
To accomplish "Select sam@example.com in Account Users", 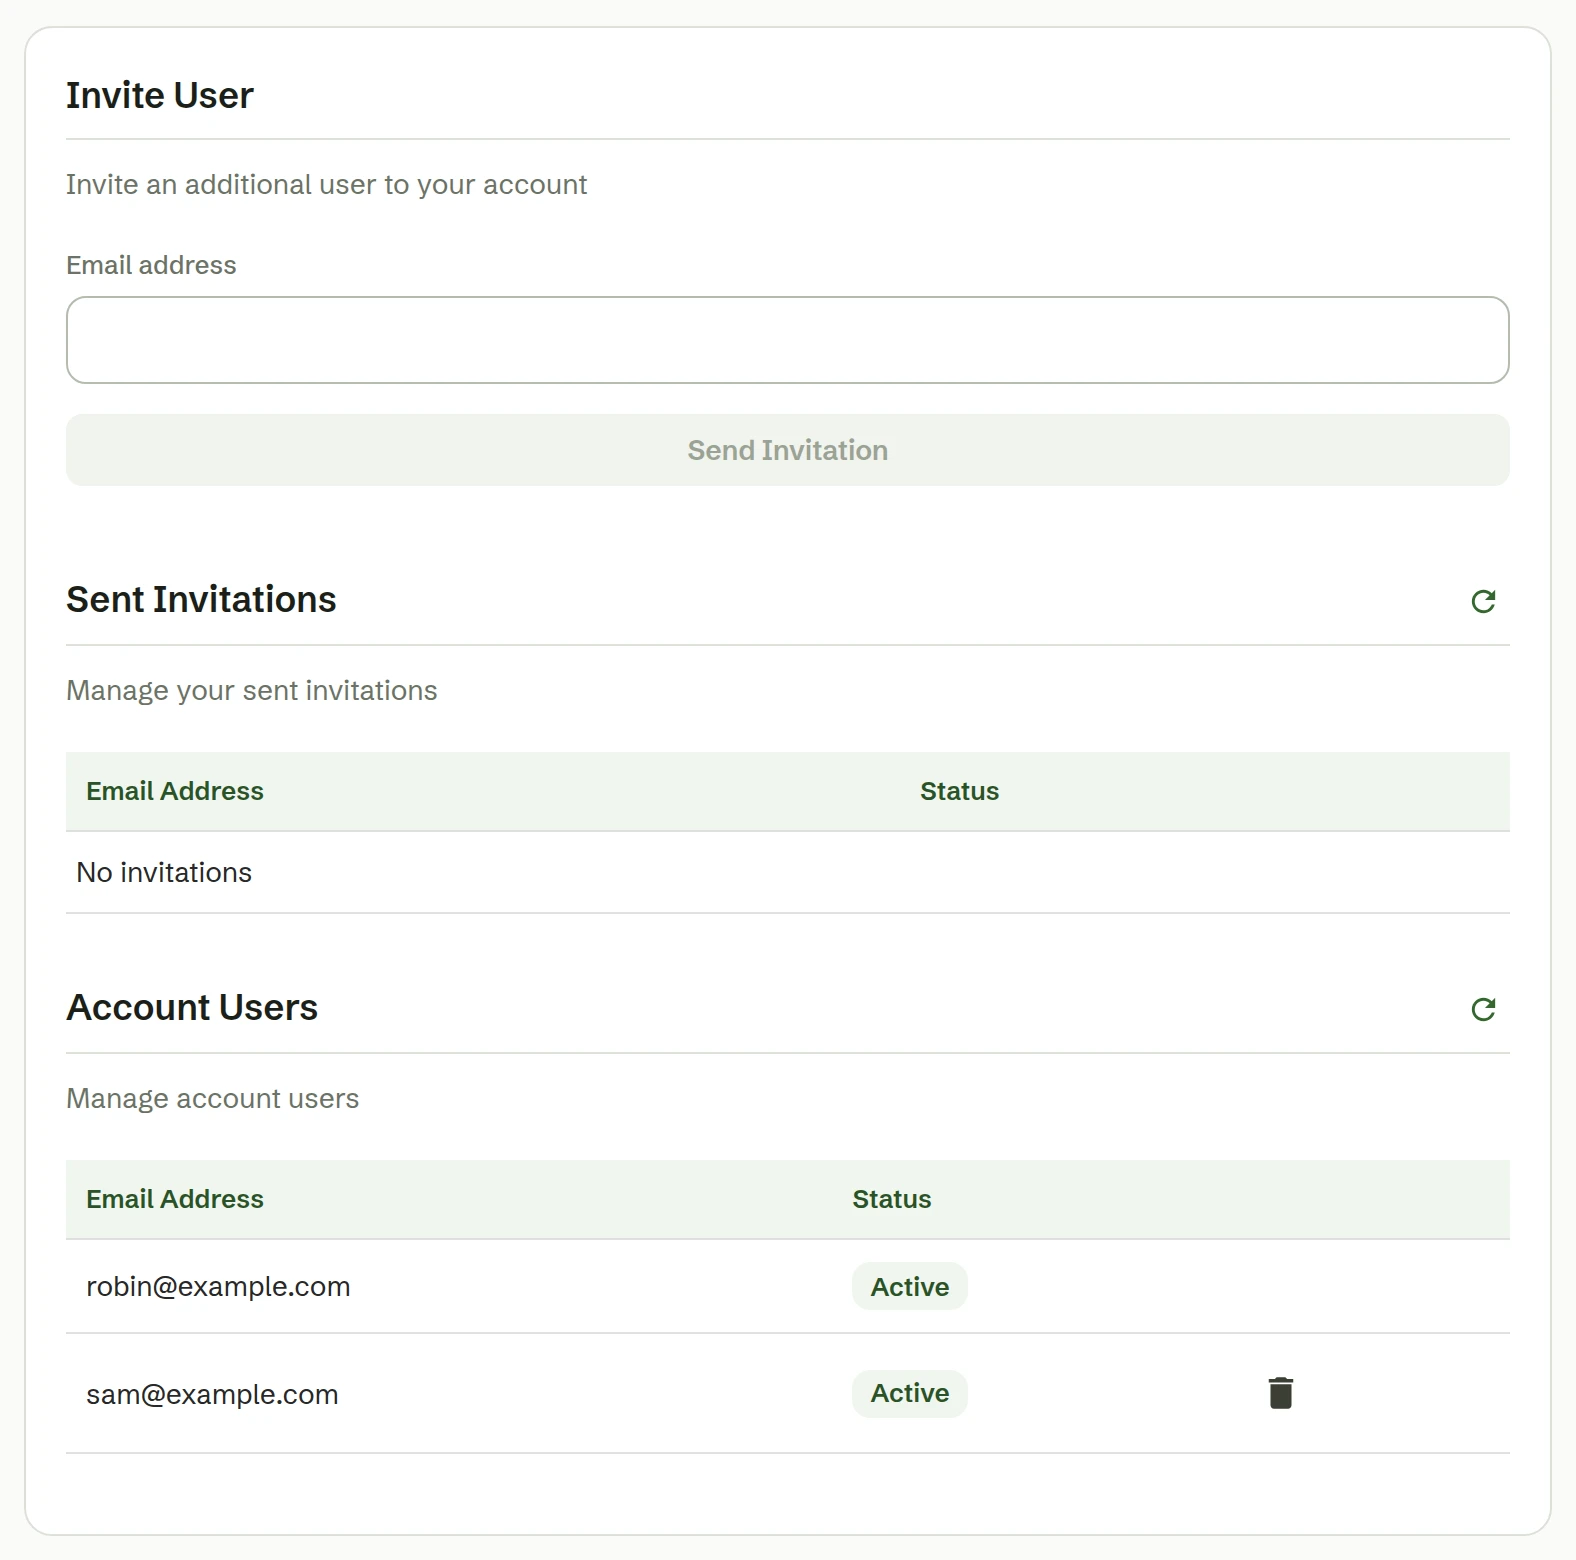I will (212, 1394).
